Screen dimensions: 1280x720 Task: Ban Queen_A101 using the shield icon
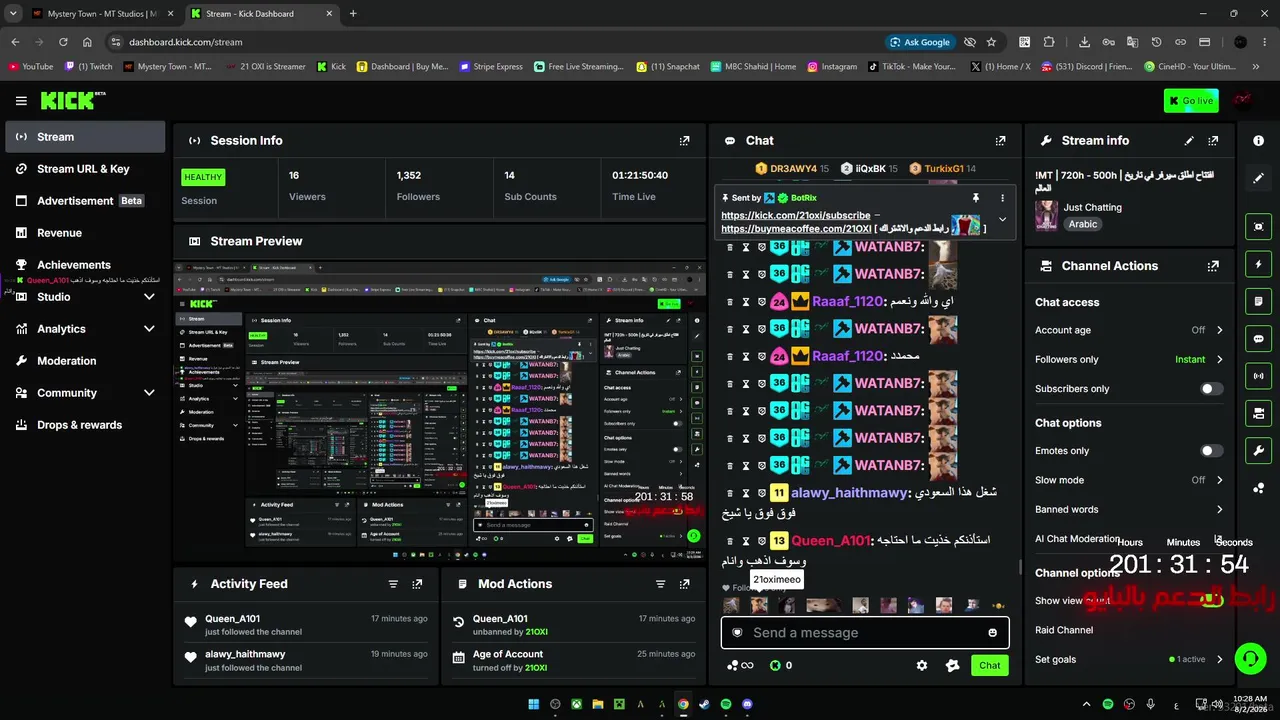761,541
